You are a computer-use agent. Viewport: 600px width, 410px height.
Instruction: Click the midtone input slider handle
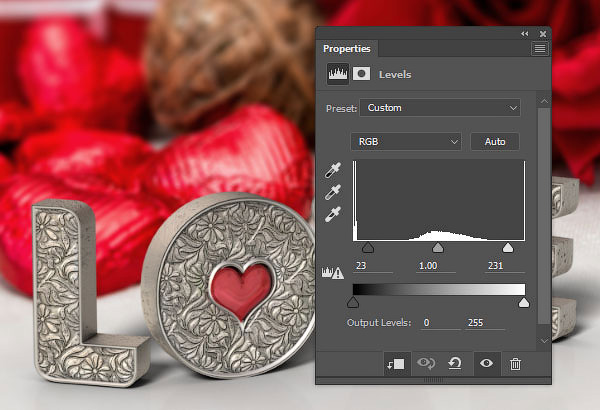[438, 247]
